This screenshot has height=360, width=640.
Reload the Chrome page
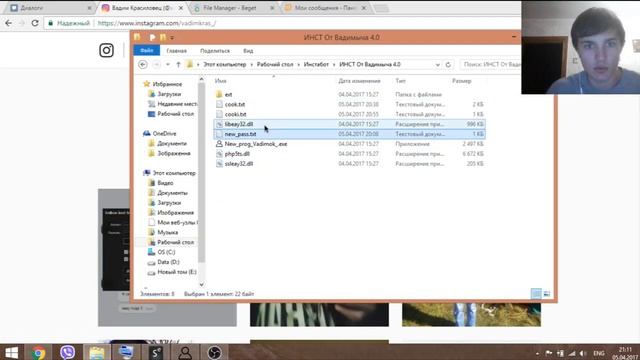(35, 23)
